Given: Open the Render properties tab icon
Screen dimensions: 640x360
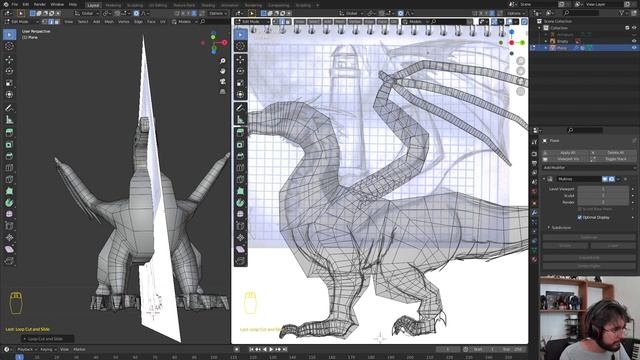Looking at the screenshot, I should tap(534, 154).
